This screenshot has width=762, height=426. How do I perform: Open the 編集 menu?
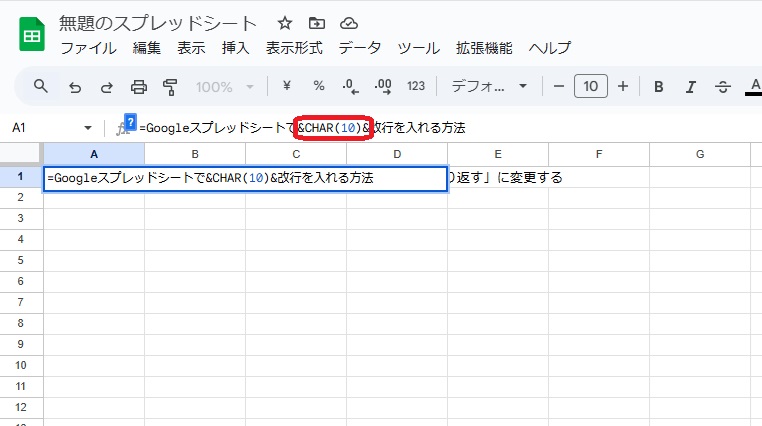click(x=147, y=48)
